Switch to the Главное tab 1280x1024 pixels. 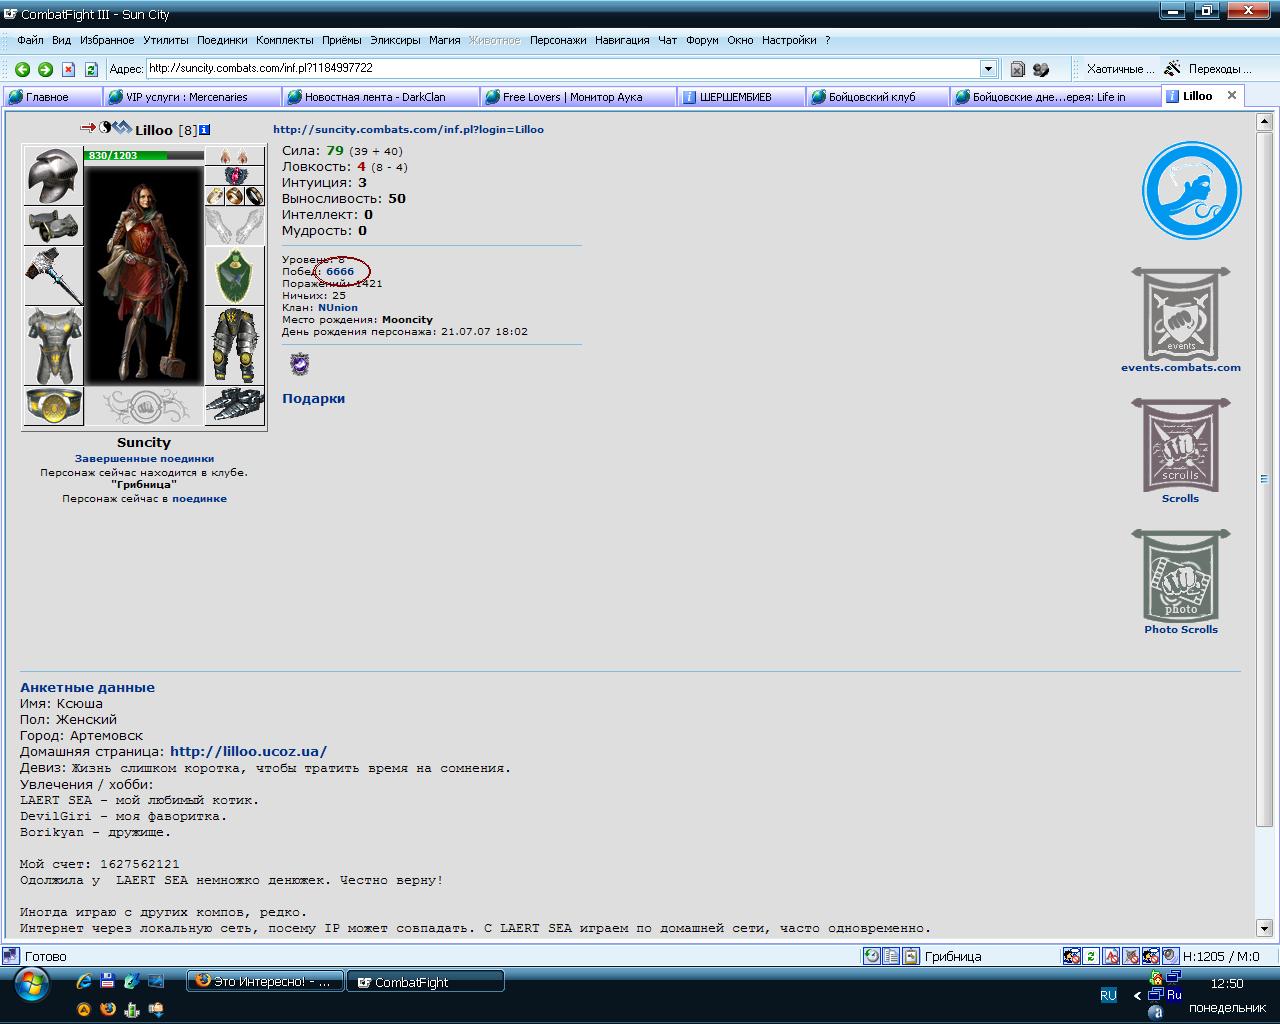point(53,96)
